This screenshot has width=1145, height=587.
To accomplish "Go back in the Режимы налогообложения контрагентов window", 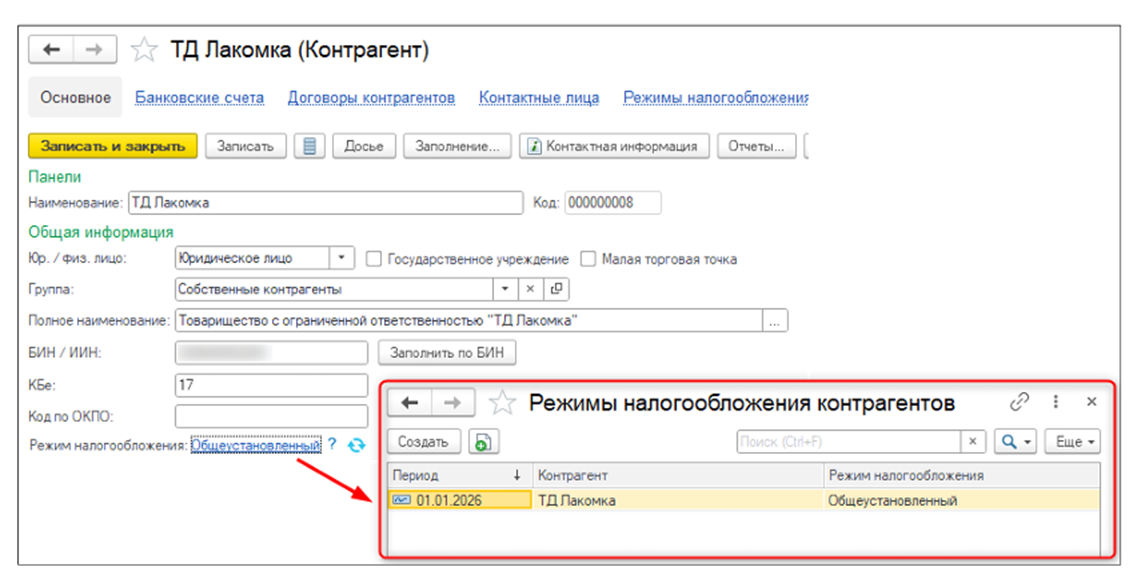I will click(410, 402).
